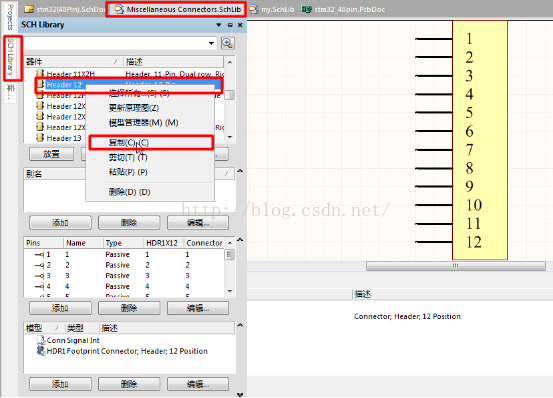Choose Delete (D) in context menu
Viewport: 553px width, 398px height.
(x=129, y=192)
